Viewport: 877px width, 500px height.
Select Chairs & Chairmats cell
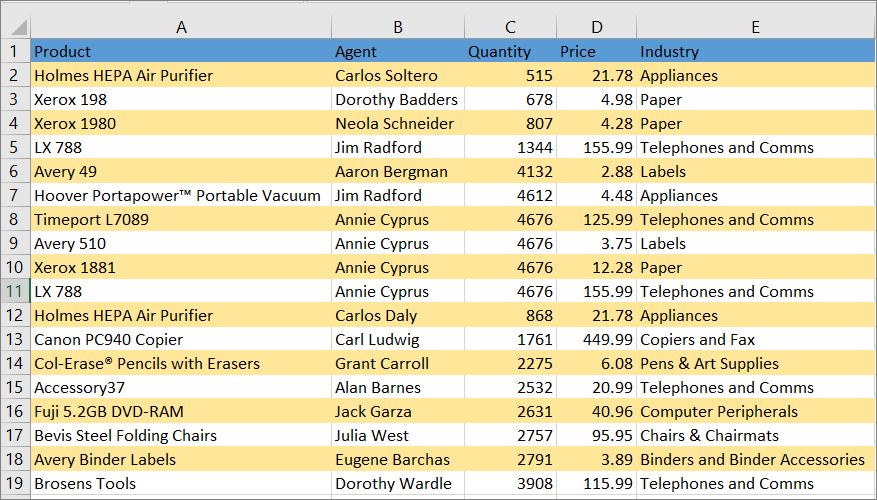coord(756,435)
